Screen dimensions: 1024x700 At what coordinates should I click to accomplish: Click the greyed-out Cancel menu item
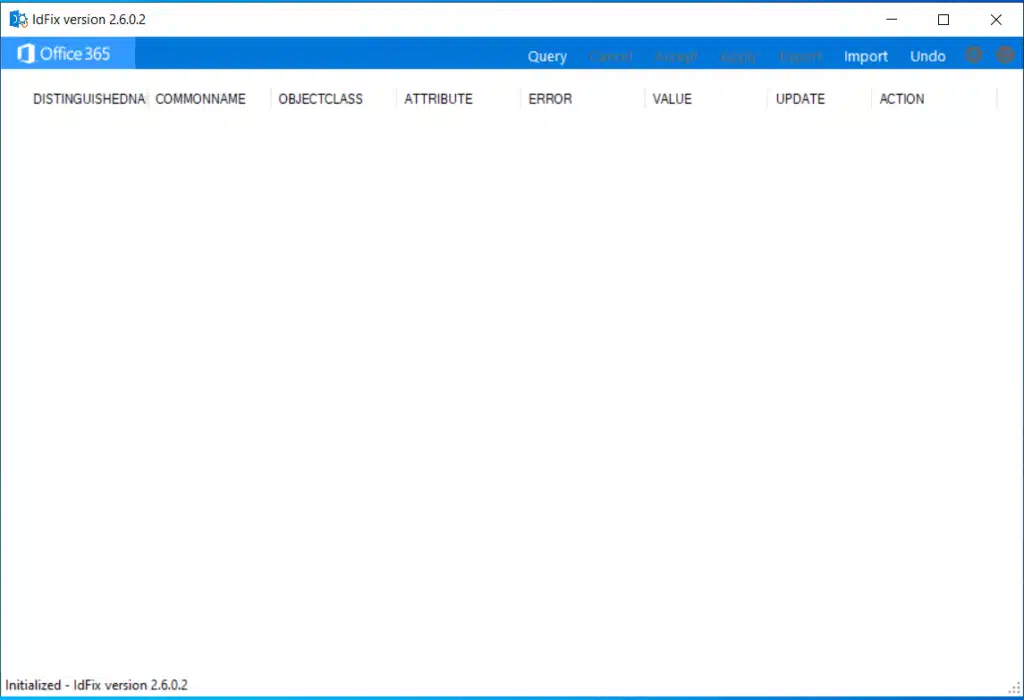pos(610,56)
